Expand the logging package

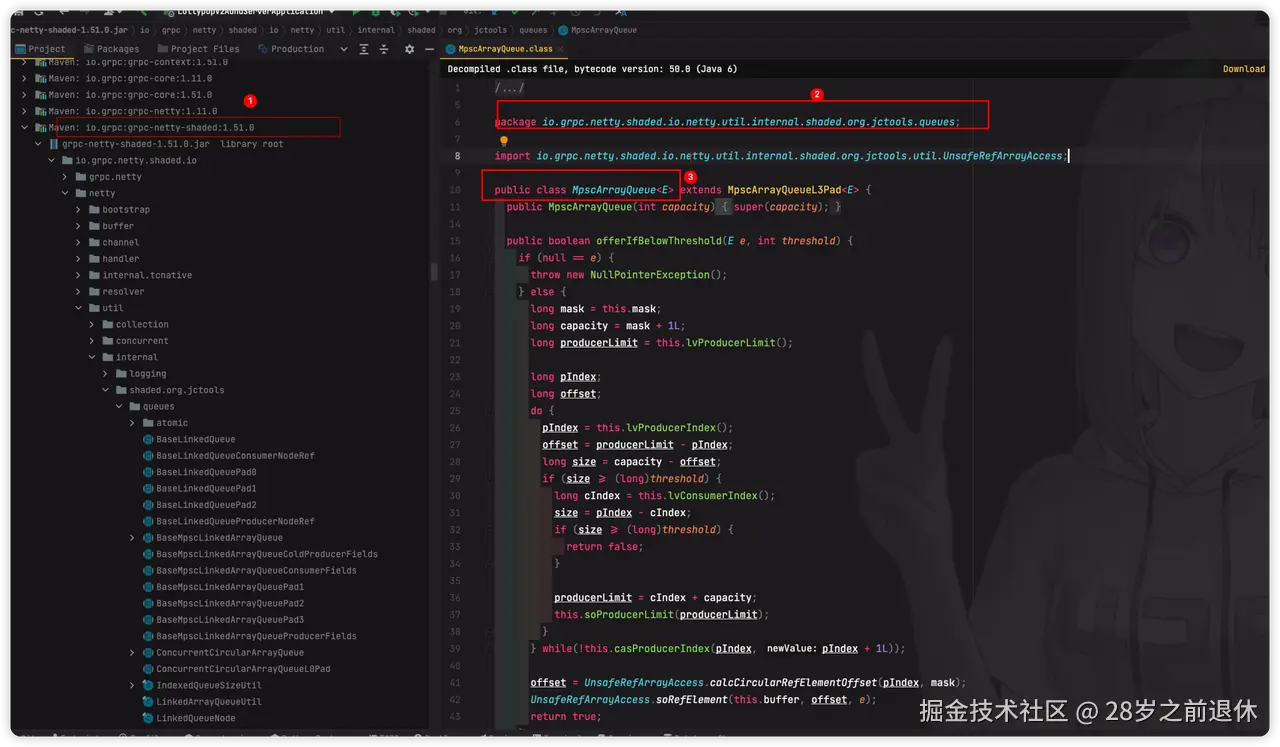(106, 374)
